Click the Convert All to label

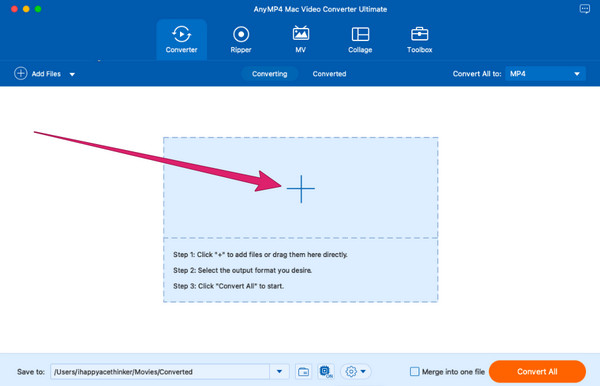pos(477,74)
